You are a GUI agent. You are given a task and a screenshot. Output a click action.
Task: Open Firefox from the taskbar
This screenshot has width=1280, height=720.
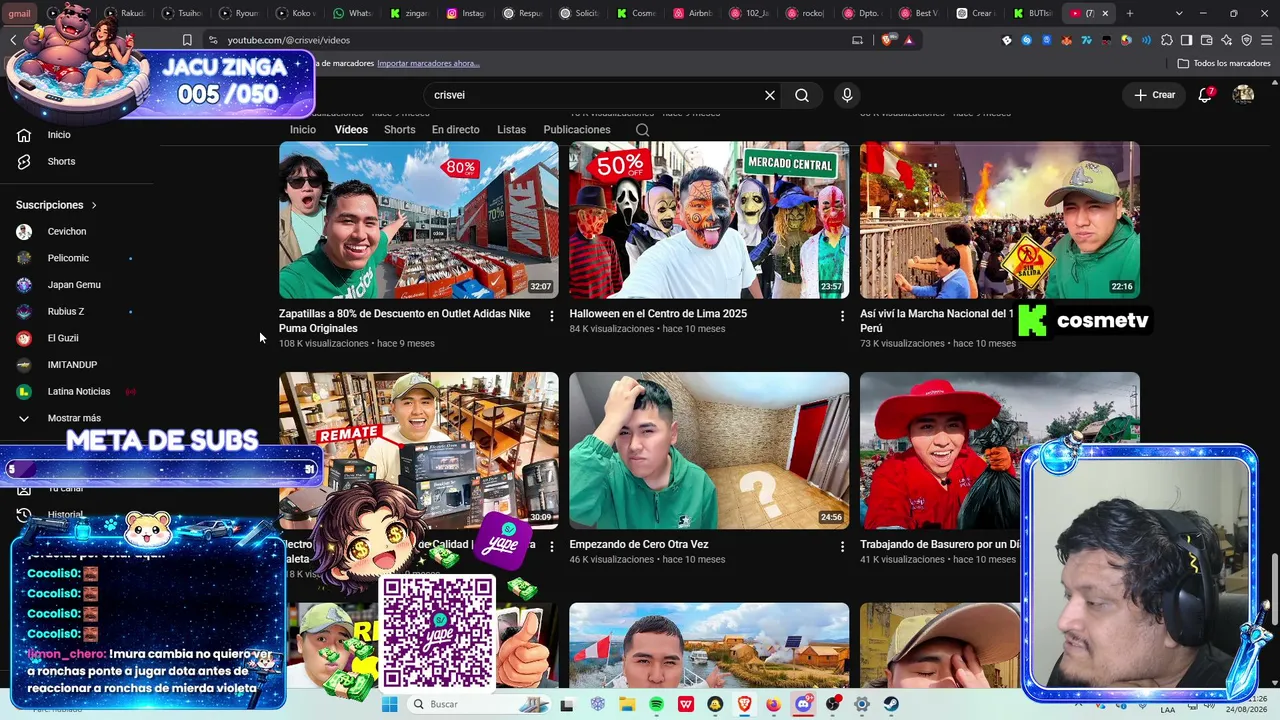click(x=773, y=704)
